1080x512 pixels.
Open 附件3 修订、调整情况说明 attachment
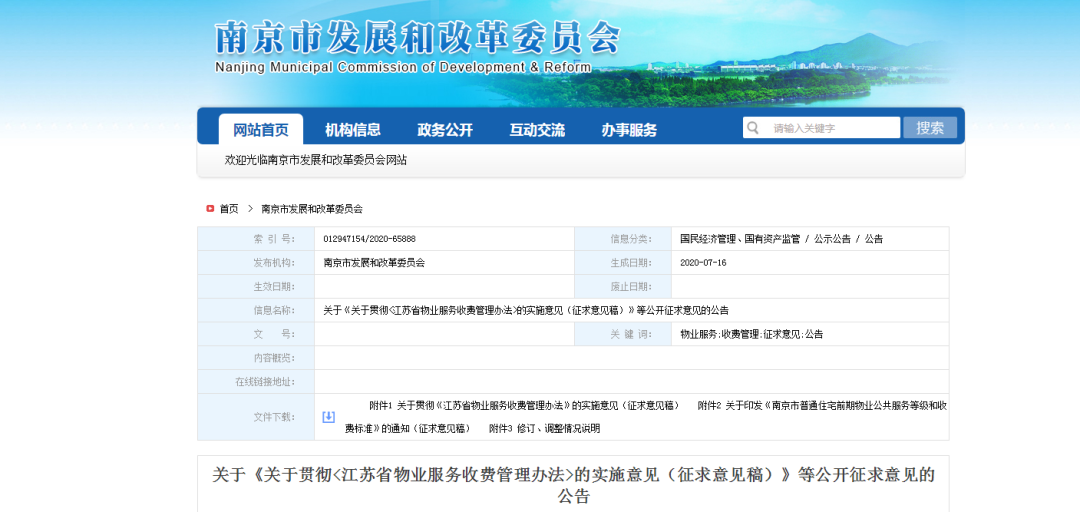click(x=544, y=428)
